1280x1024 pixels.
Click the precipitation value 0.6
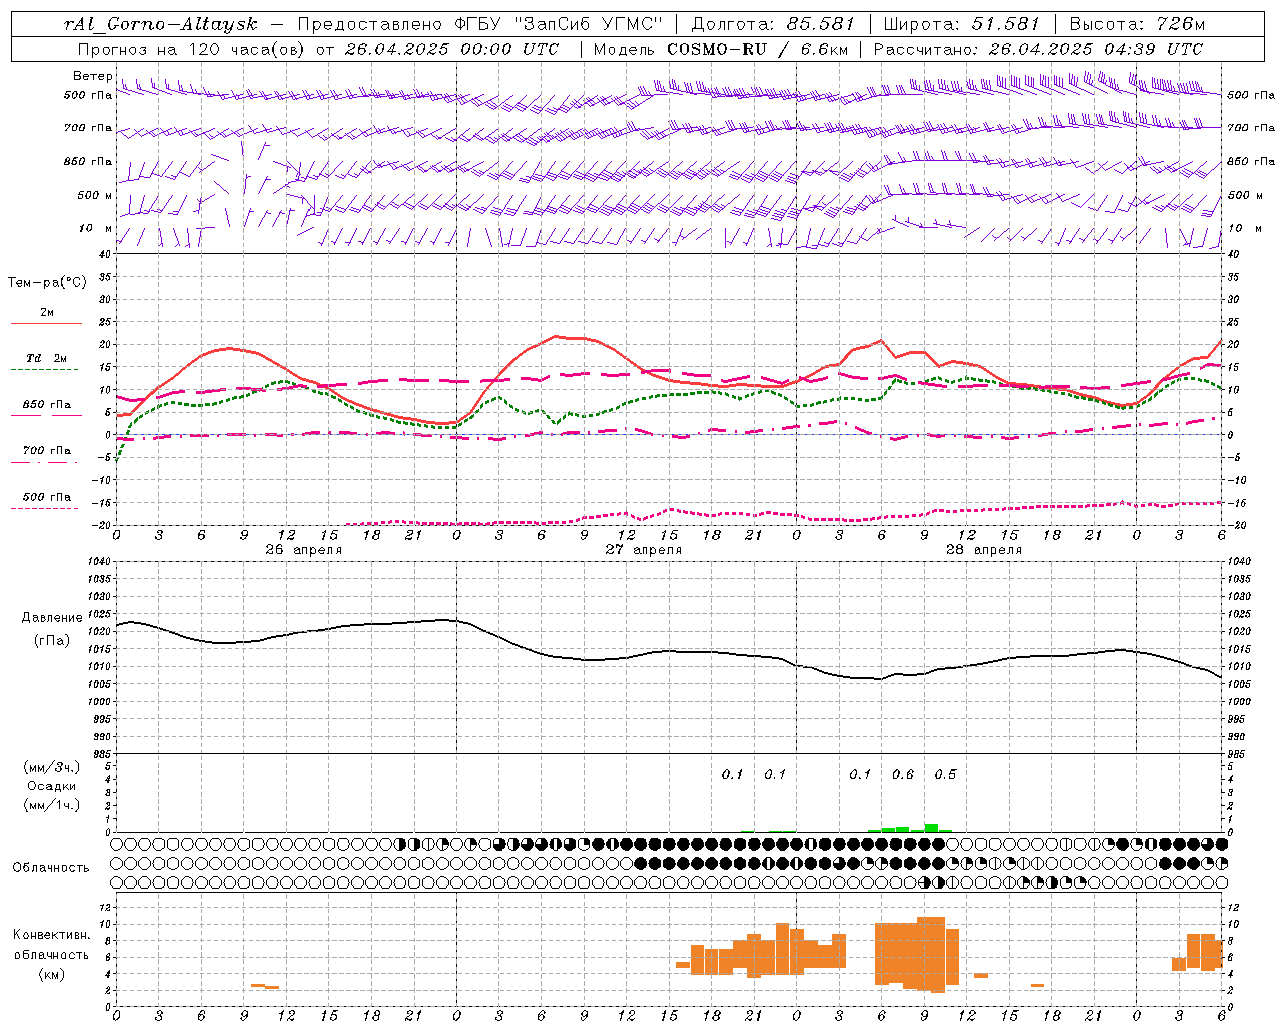(x=903, y=775)
